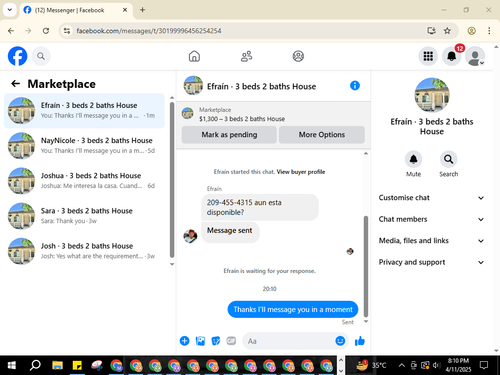This screenshot has height=375, width=500.
Task: Open File Explorer from taskbar
Action: [x=57, y=366]
